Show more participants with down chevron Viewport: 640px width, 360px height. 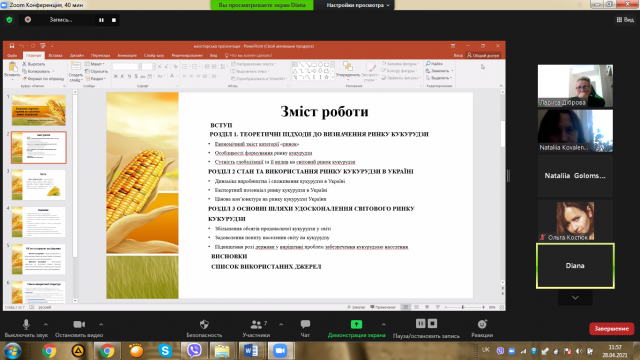tap(575, 298)
